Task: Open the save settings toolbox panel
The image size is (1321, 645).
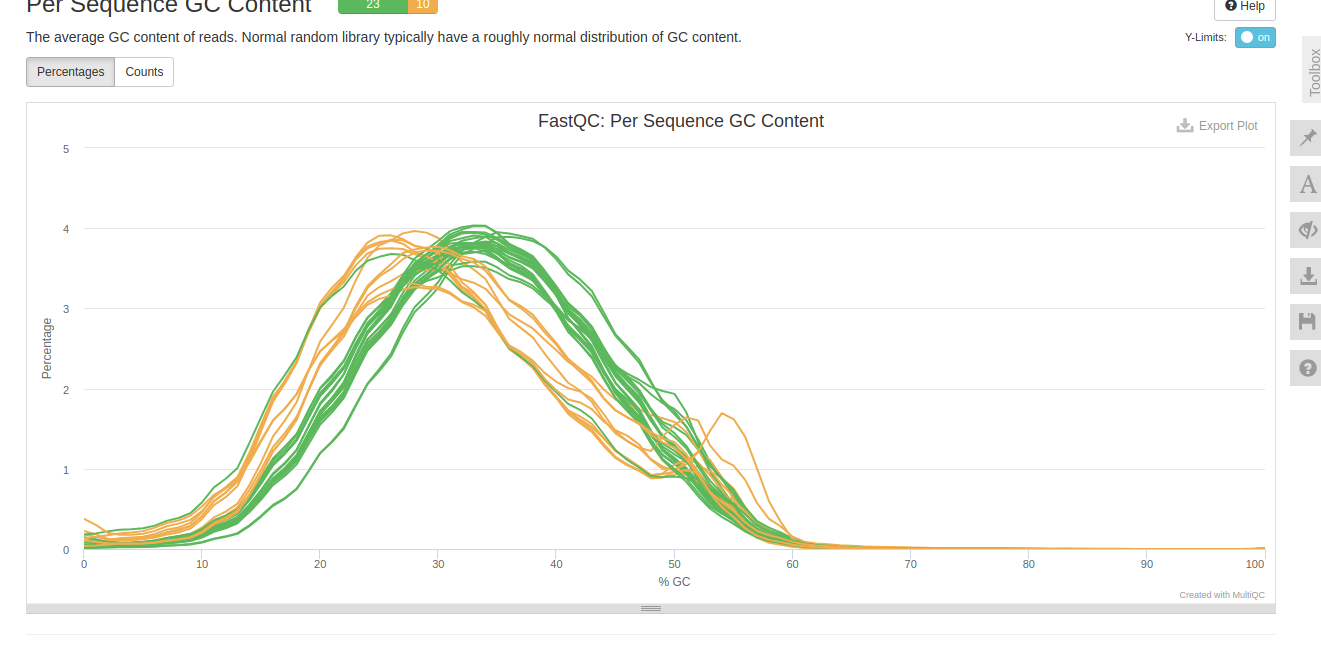Action: [x=1306, y=322]
